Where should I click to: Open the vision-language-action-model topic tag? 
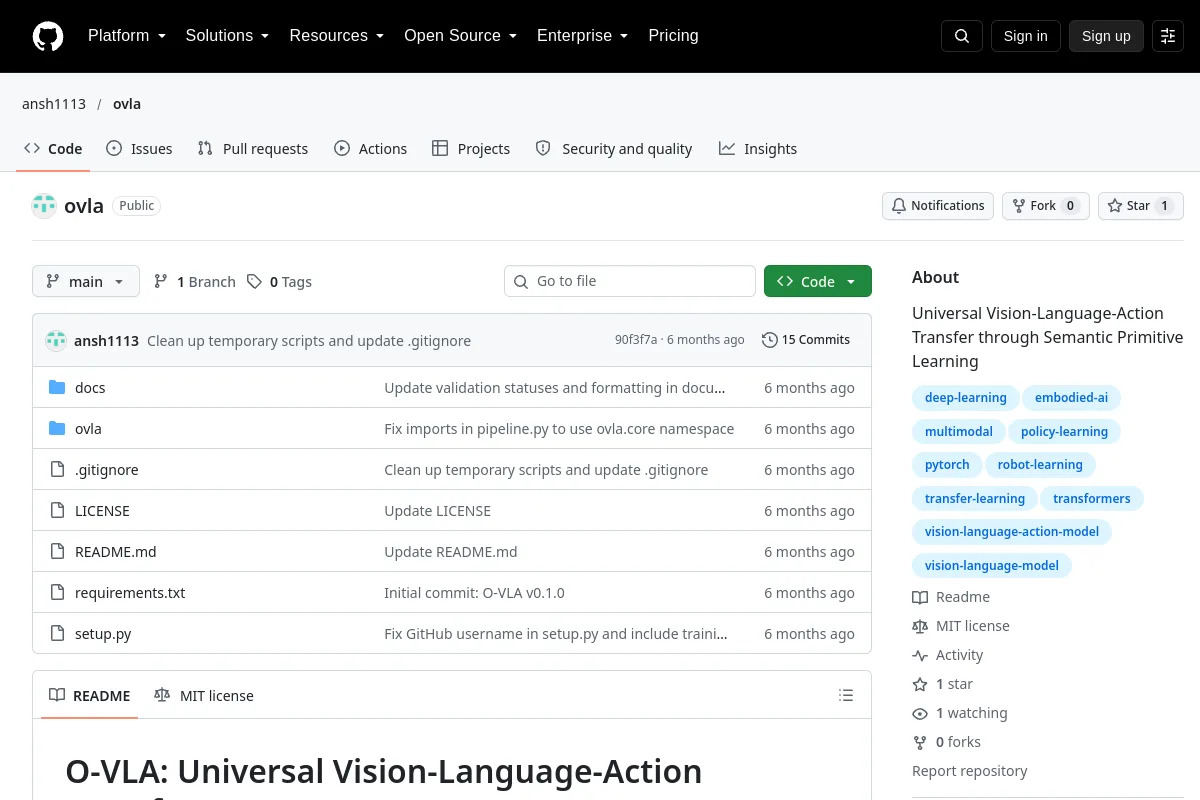point(1012,532)
